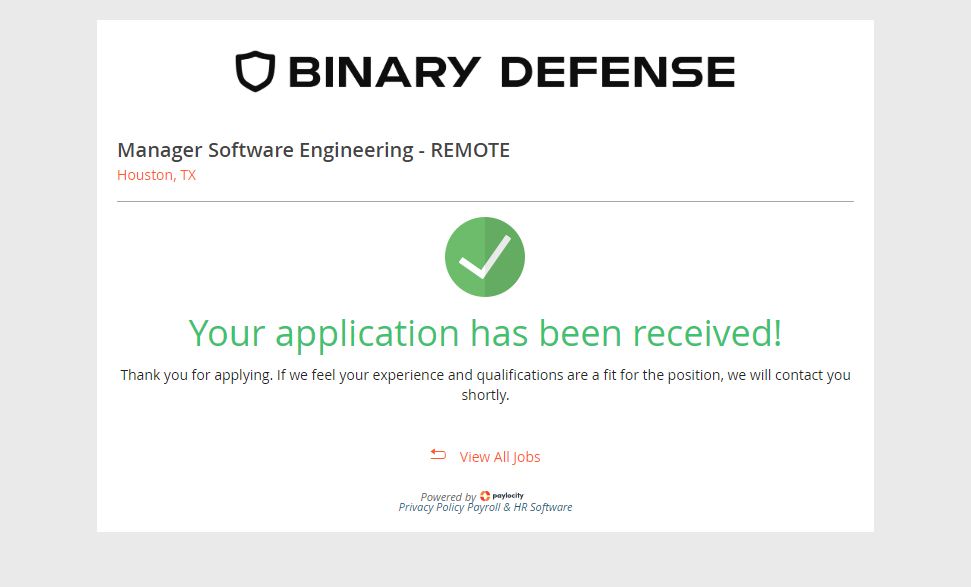Select the Manager Software Engineering title text
This screenshot has width=971, height=587.
click(265, 151)
